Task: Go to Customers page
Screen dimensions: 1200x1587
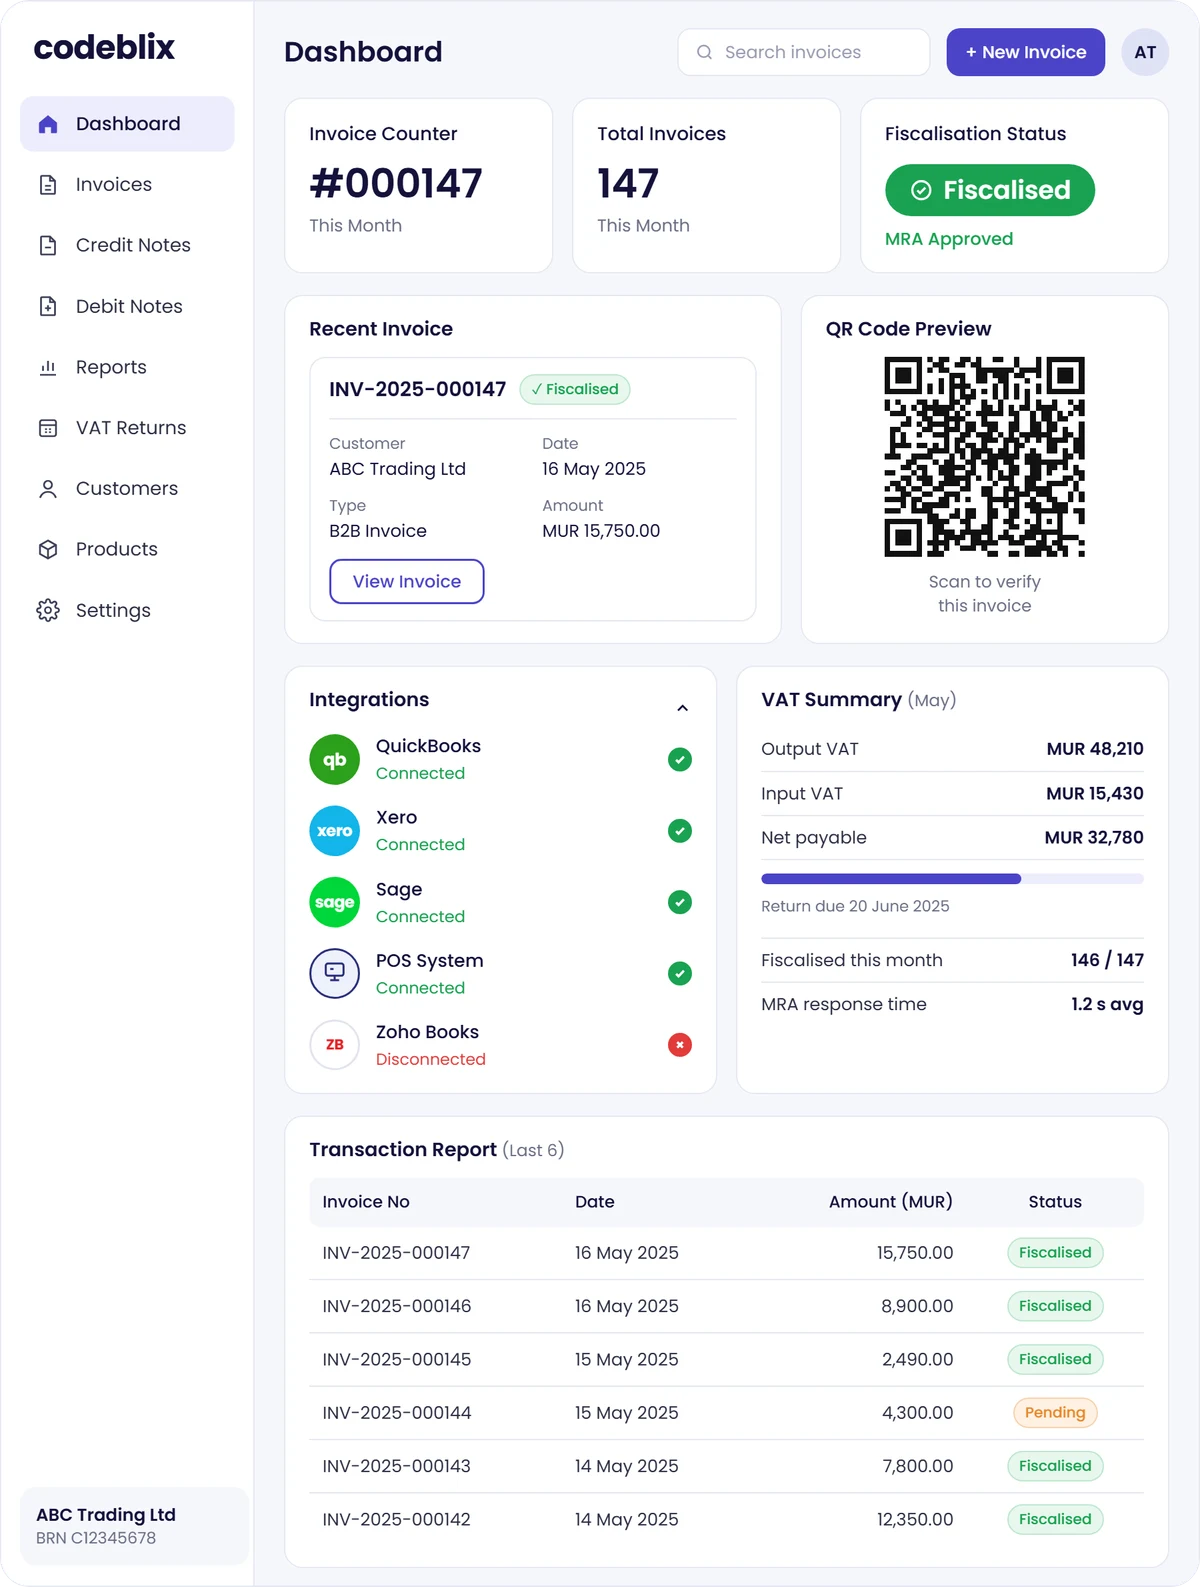Action: click(127, 489)
